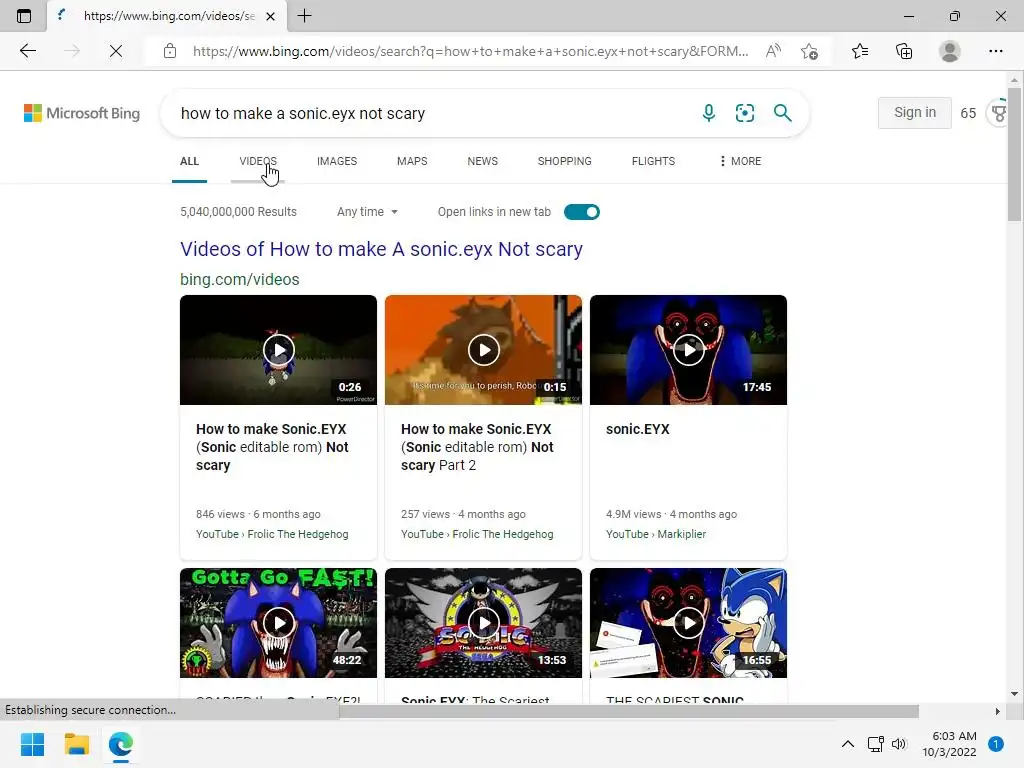Open YouTube Markiplier source link

tap(656, 534)
